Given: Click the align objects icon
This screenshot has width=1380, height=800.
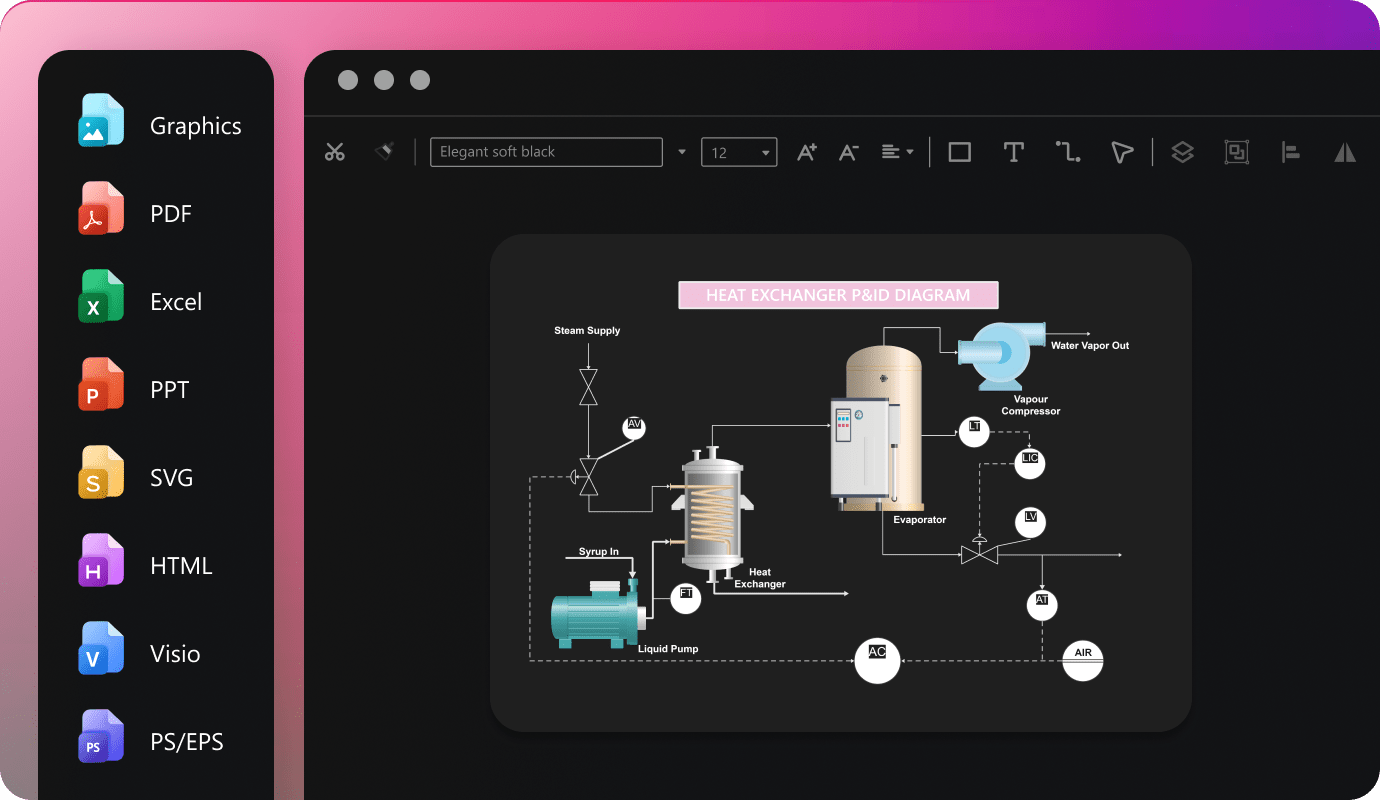Looking at the screenshot, I should (1290, 152).
